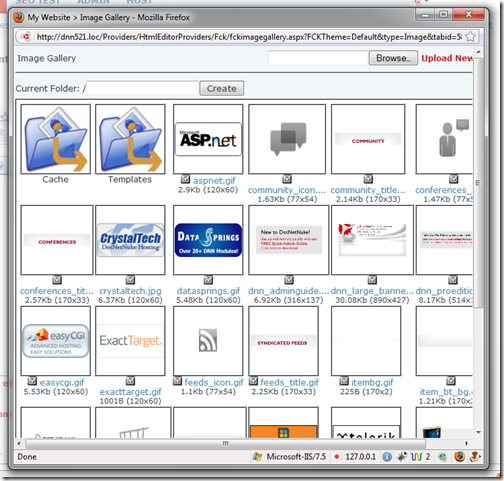
Task: Click the horizontal scrollbar's right arrow
Action: pos(466,443)
